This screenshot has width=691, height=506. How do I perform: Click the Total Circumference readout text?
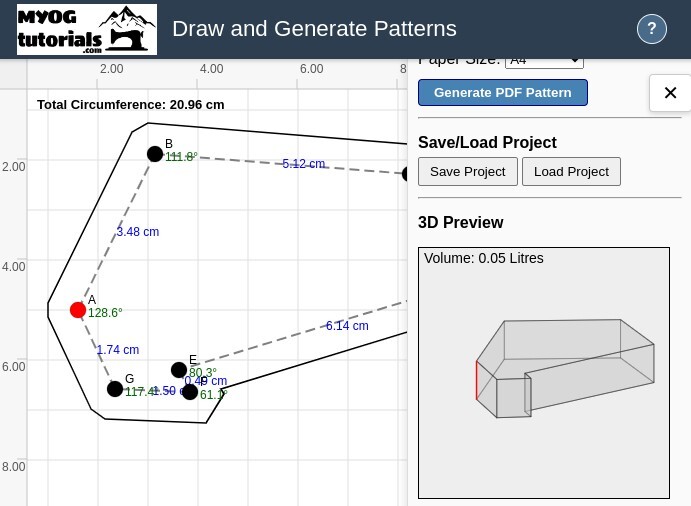pos(130,105)
